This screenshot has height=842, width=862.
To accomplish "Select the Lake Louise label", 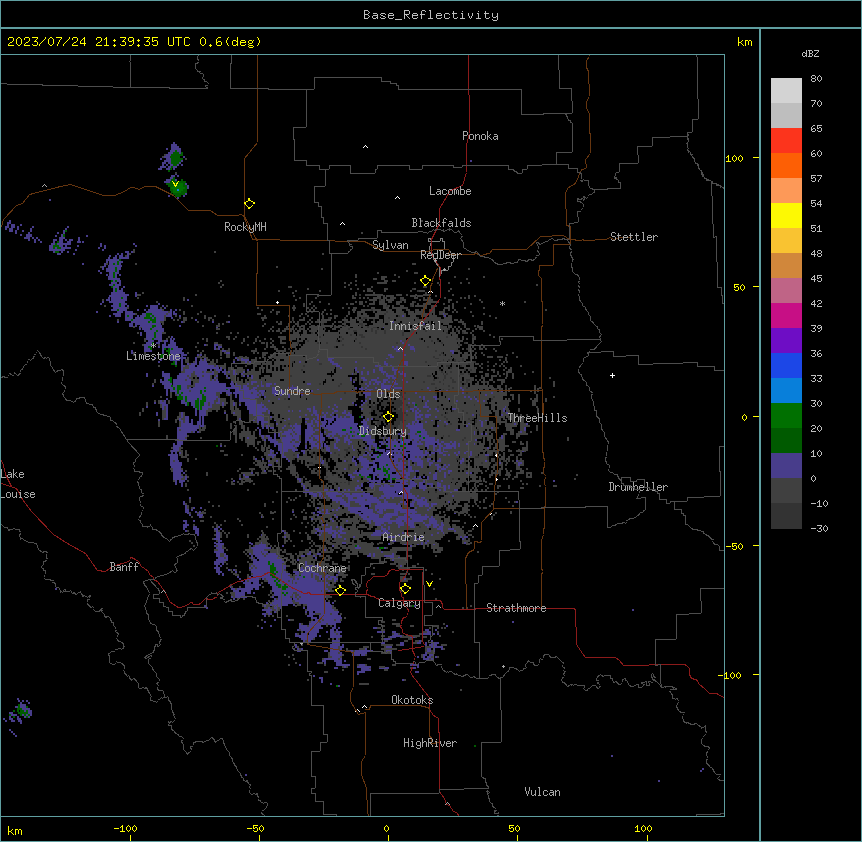I will tap(18, 484).
